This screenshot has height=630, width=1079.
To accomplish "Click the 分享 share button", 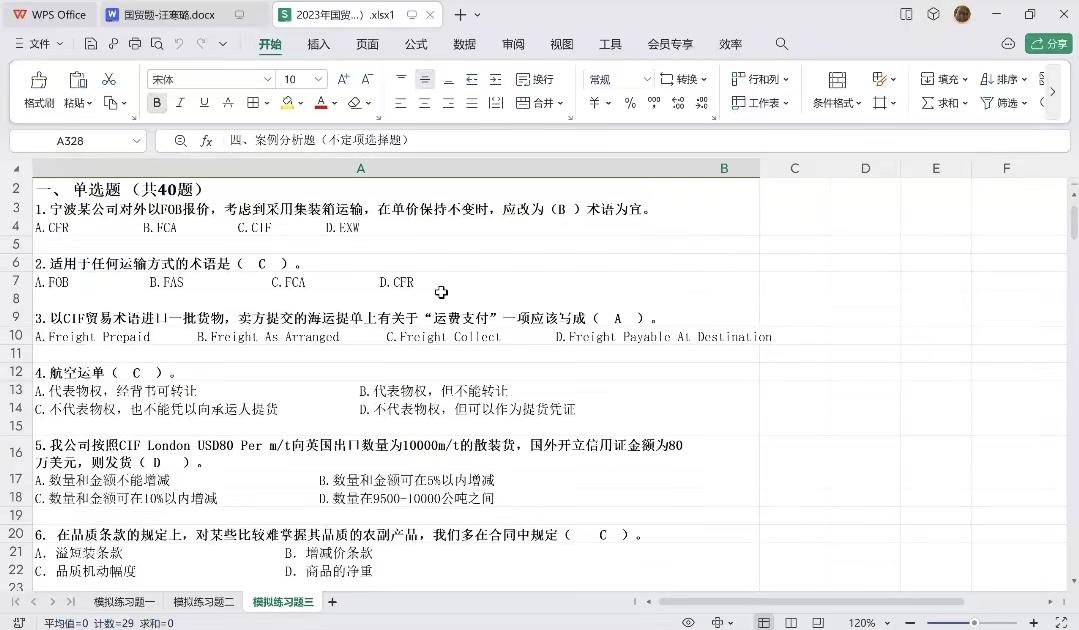I will (1049, 44).
